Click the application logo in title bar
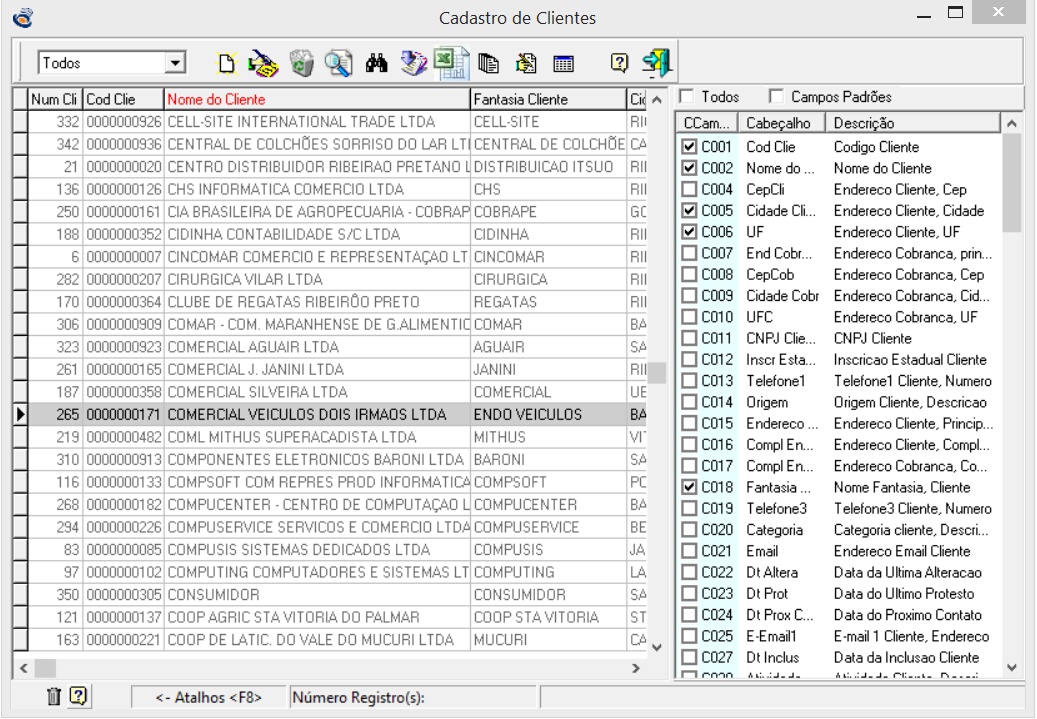 point(22,17)
